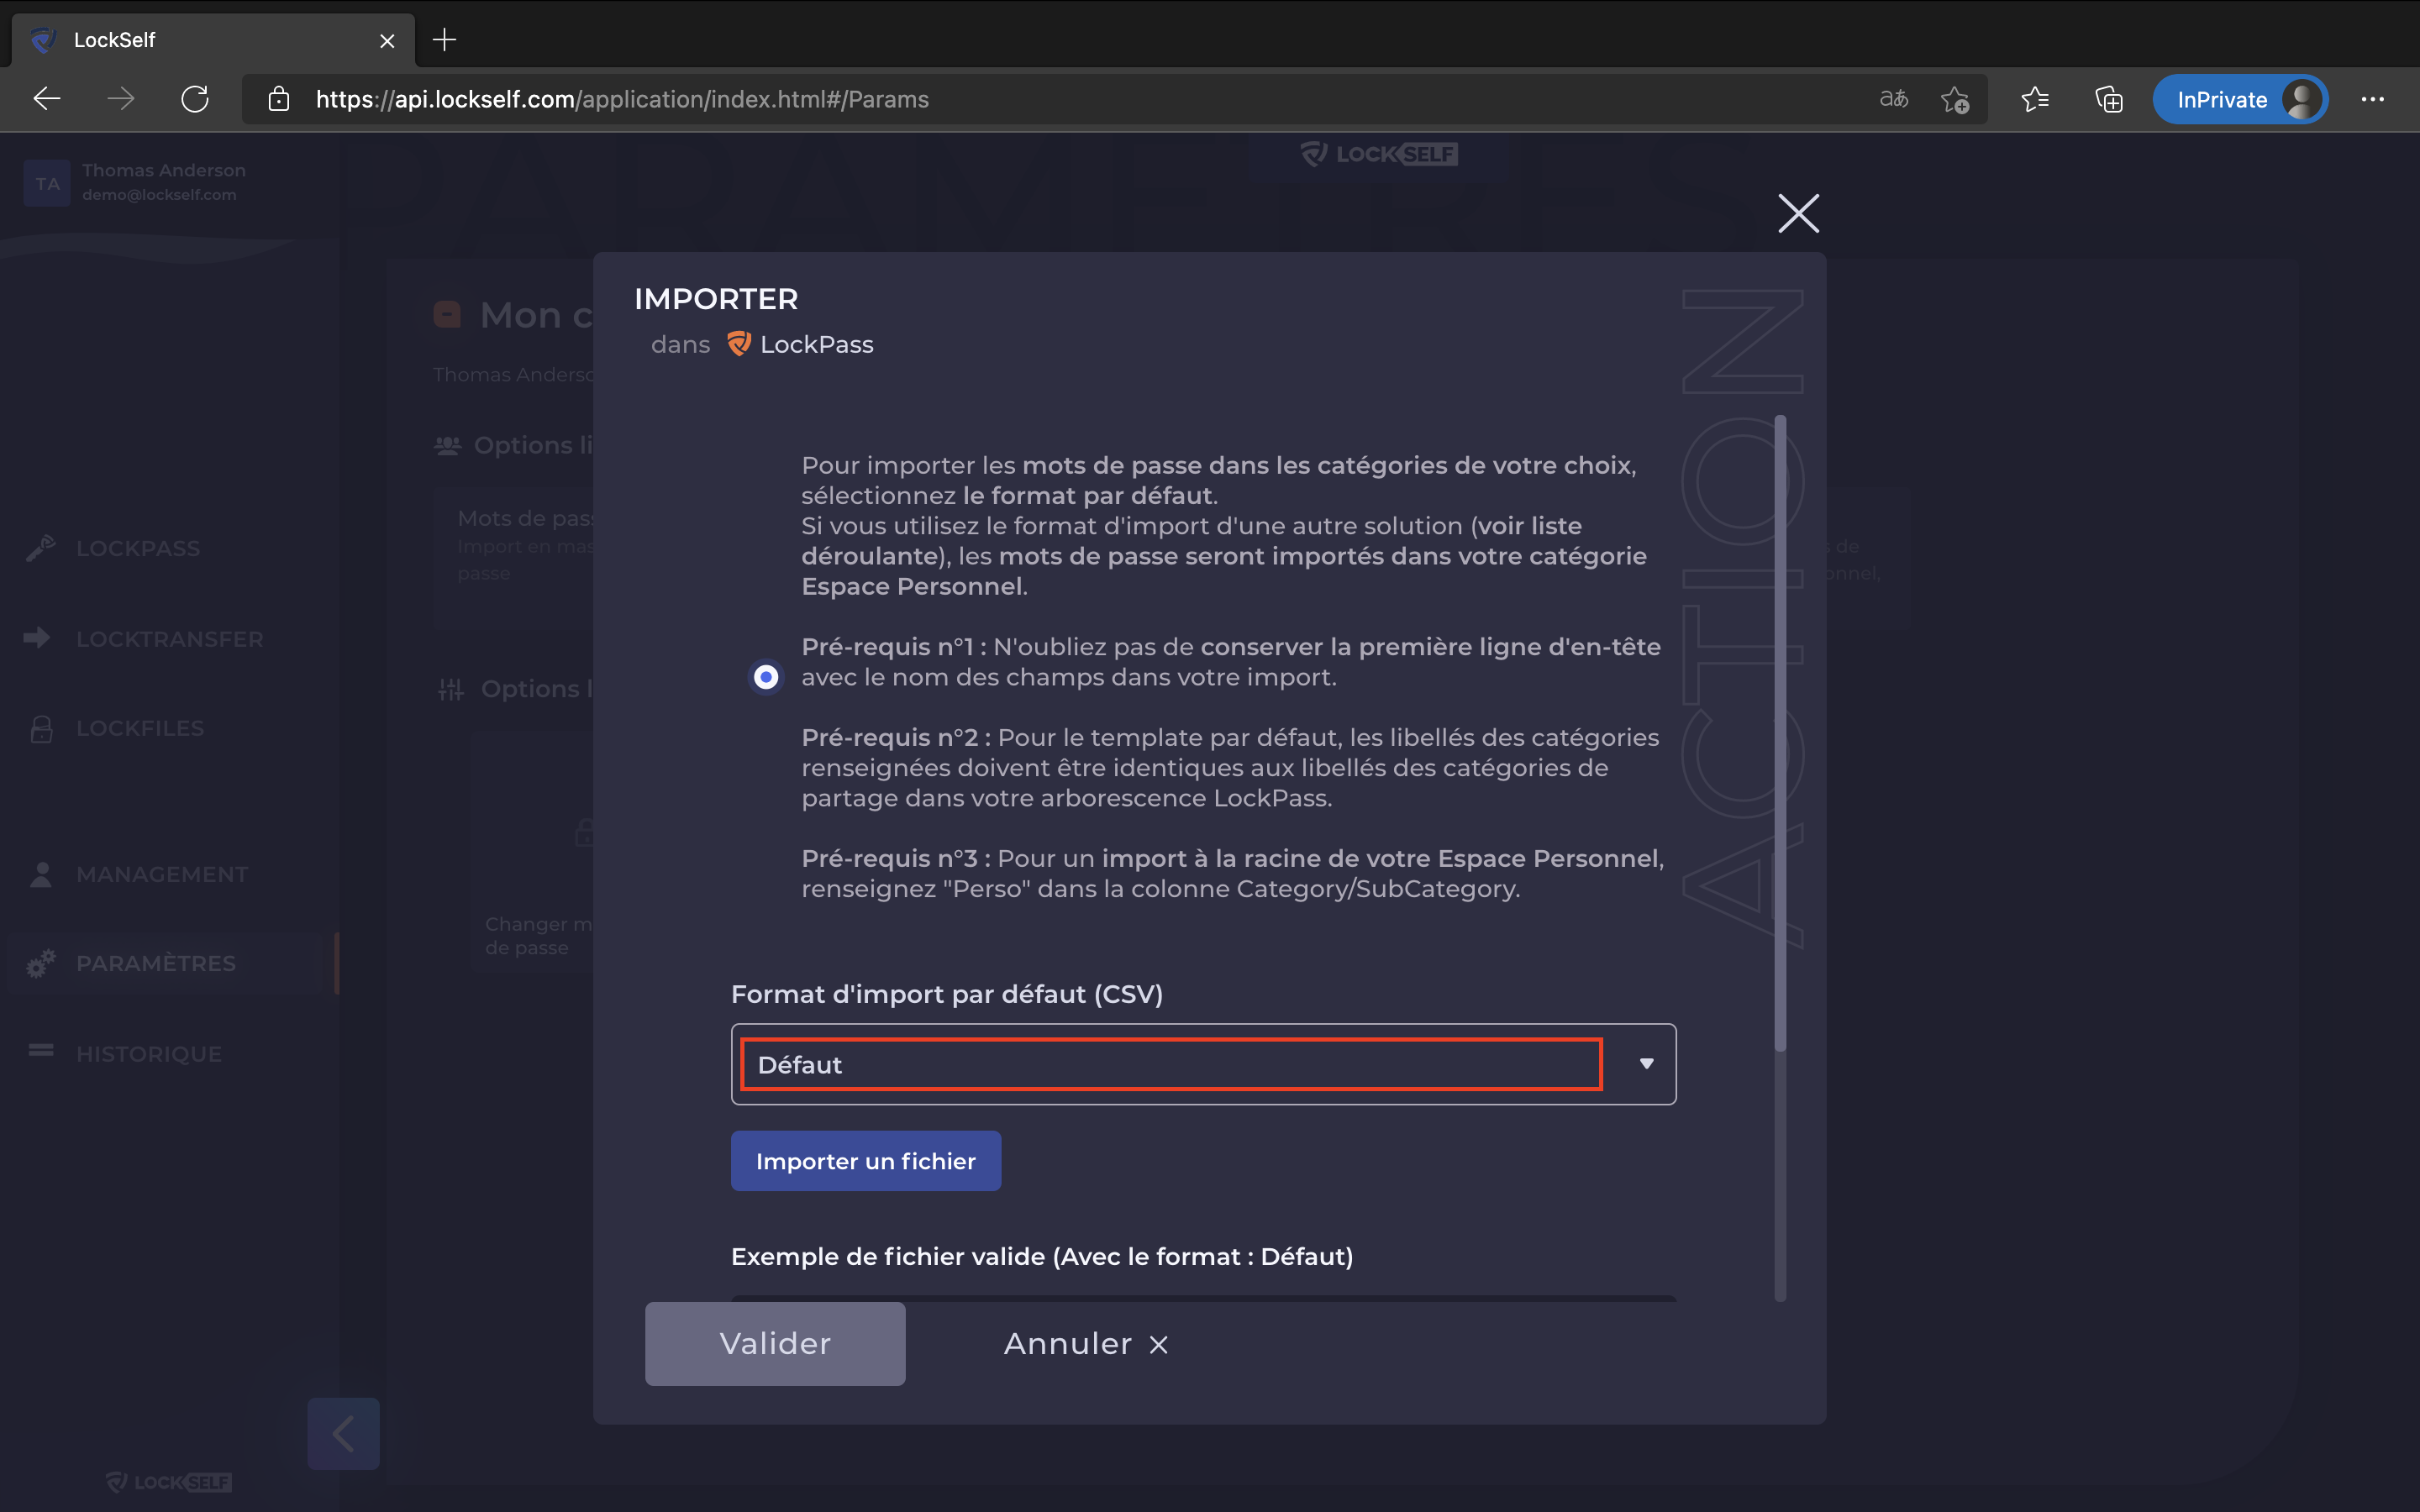Click the Management person icon
The image size is (2420, 1512).
click(x=41, y=874)
